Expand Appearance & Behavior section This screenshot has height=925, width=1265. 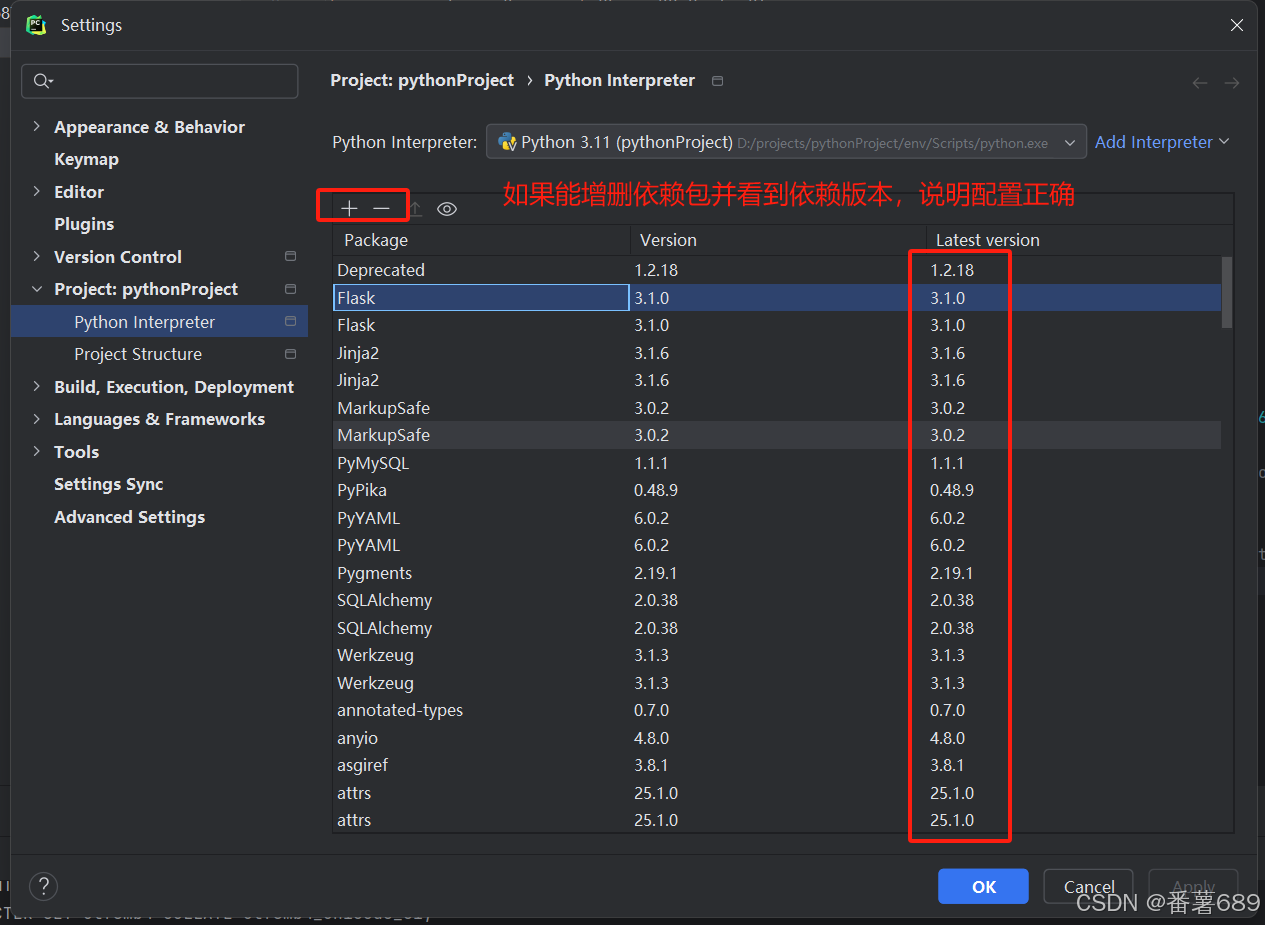click(x=37, y=127)
